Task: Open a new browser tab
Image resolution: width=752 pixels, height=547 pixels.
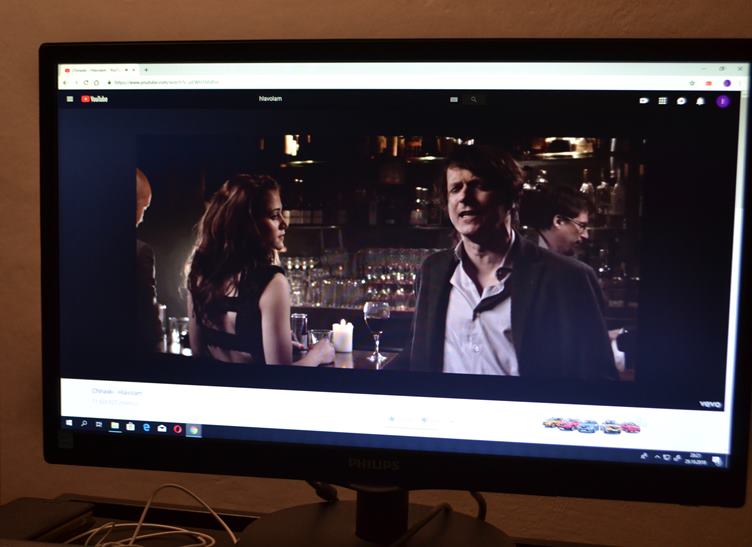Action: [146, 70]
